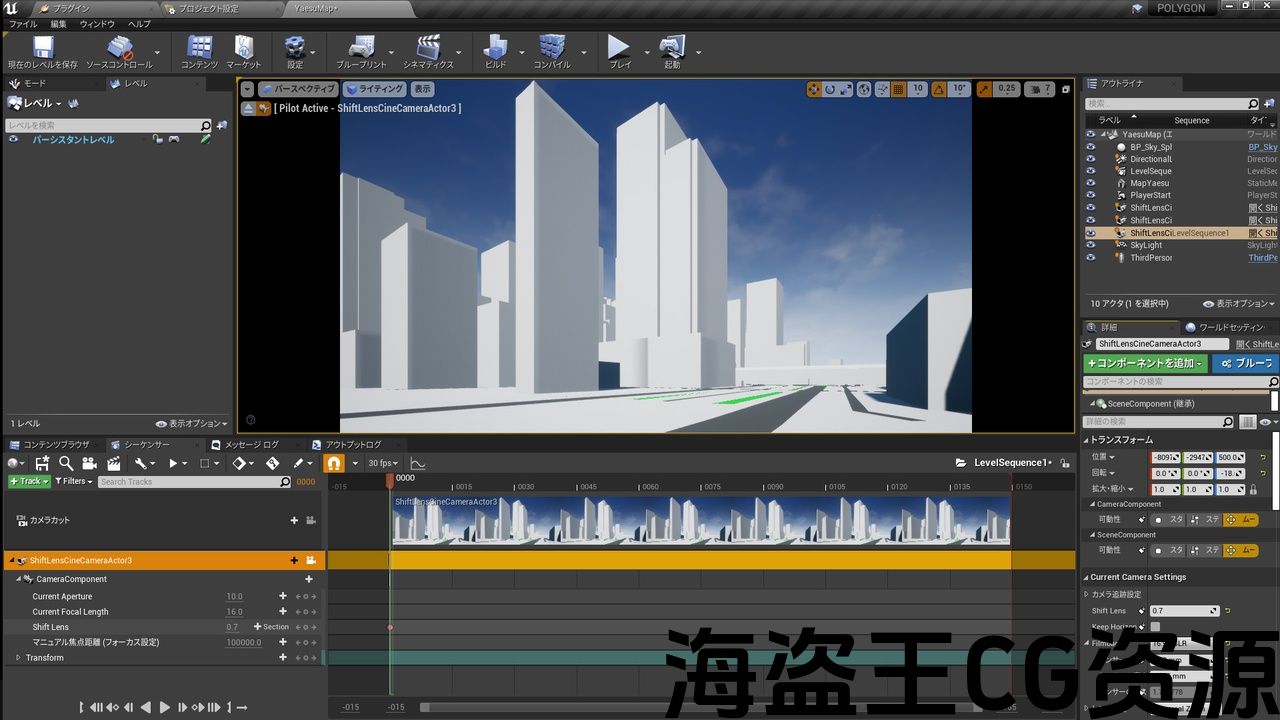This screenshot has height=720, width=1280.
Task: Click the green コンポーネントを追加 button
Action: pyautogui.click(x=1146, y=363)
